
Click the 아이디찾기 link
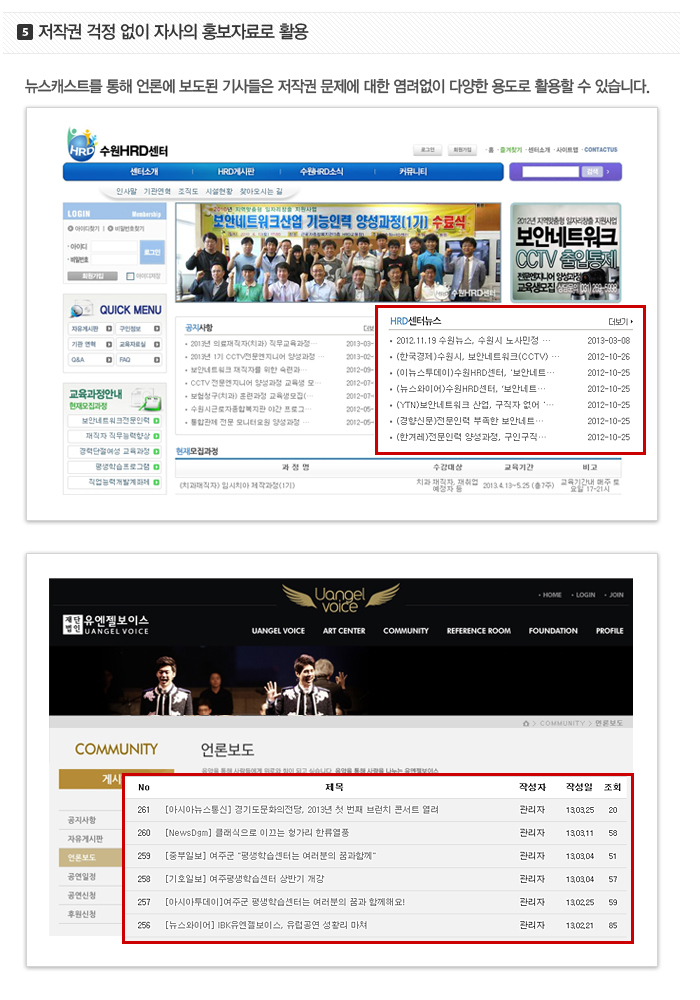tap(84, 228)
